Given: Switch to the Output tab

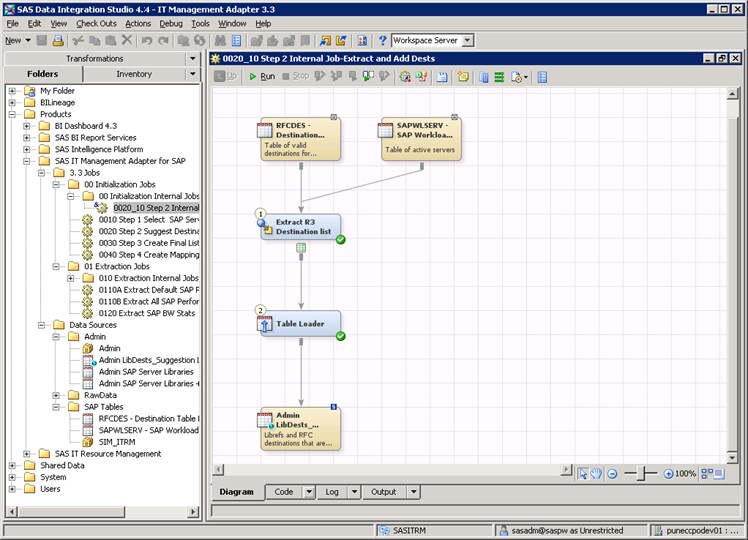Looking at the screenshot, I should click(384, 492).
